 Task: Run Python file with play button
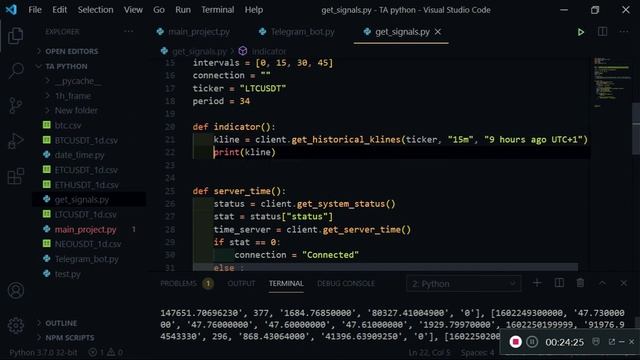coord(580,32)
